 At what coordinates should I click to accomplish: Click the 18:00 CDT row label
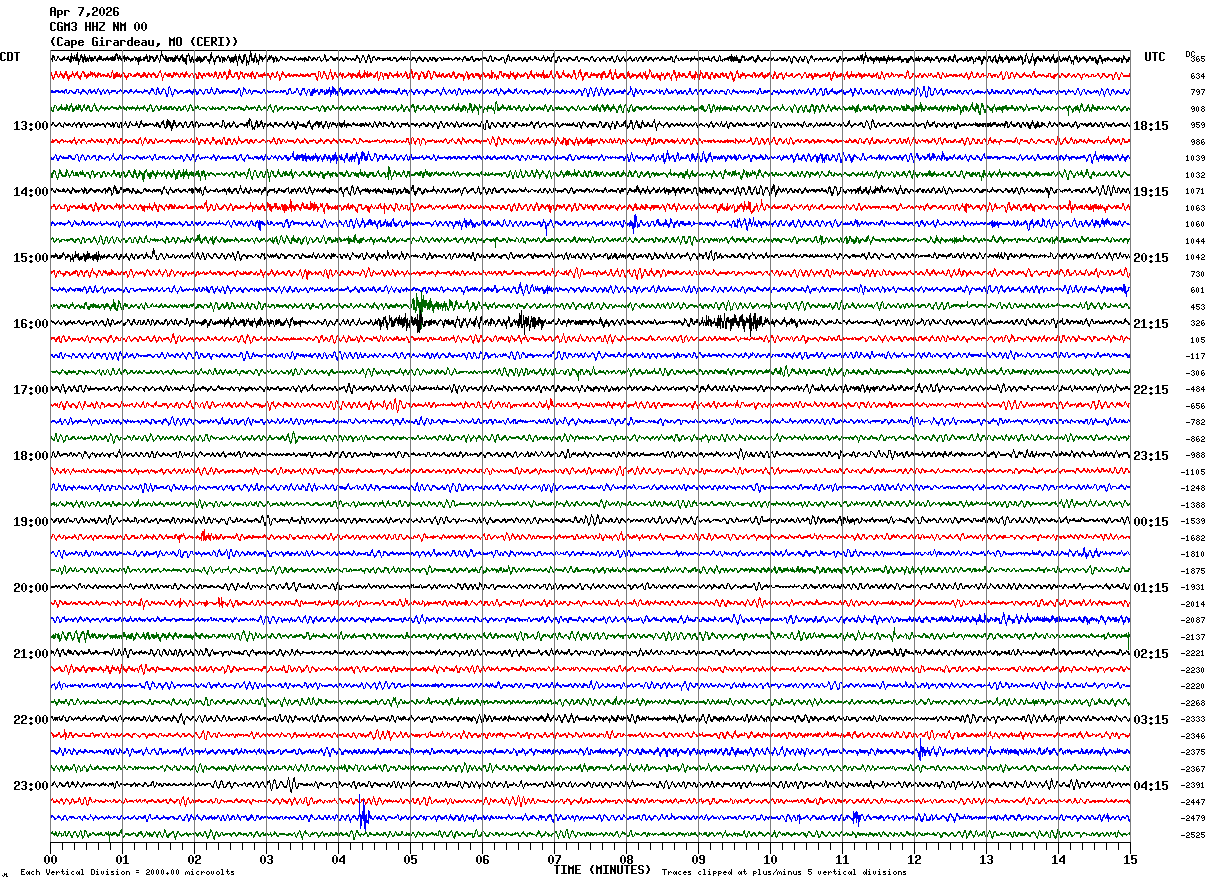(x=31, y=456)
